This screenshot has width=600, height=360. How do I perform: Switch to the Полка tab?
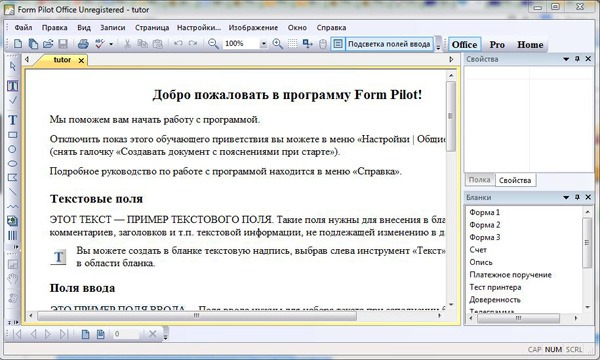[479, 180]
